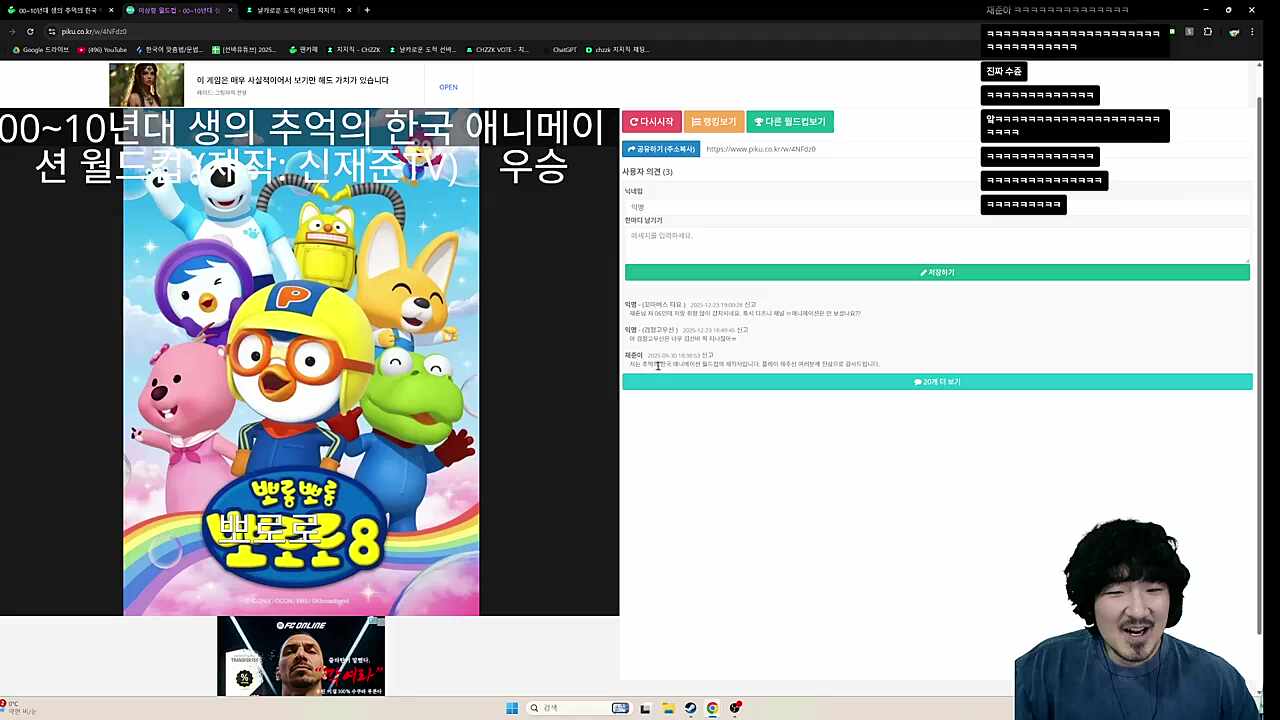Open the CHZZK VOTE bookmark
Viewport: 1280px width, 720px height.
497,50
